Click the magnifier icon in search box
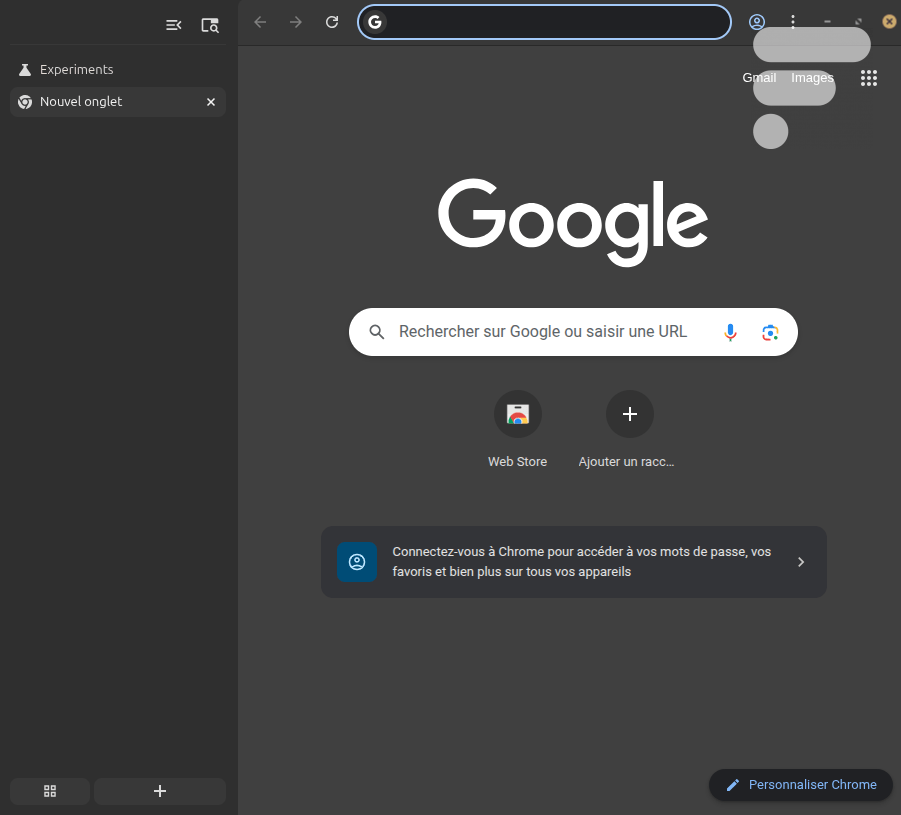 (377, 332)
